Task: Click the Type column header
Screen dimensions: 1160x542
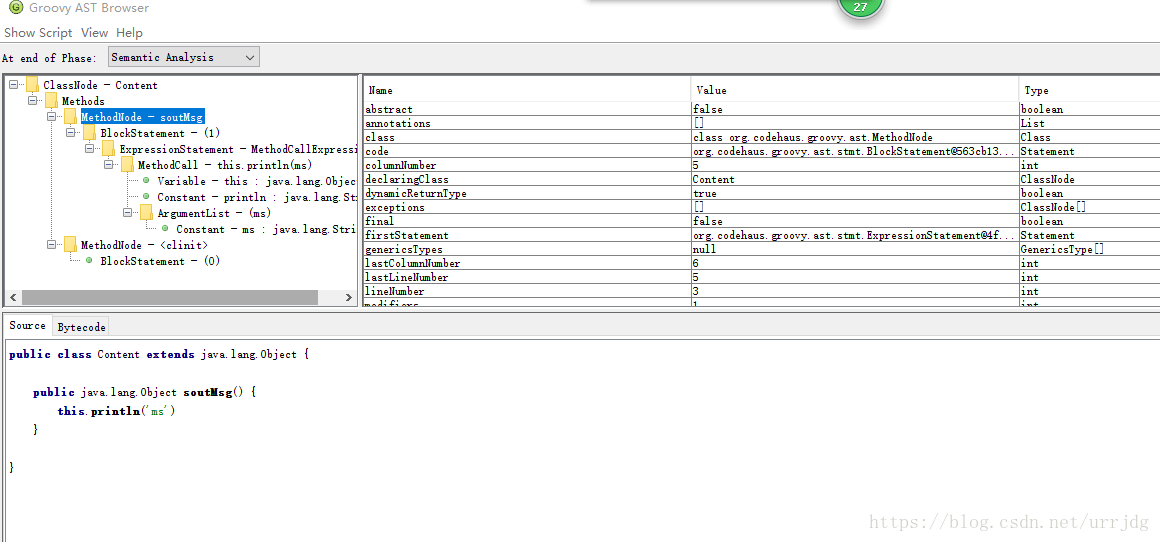Action: click(x=1089, y=90)
